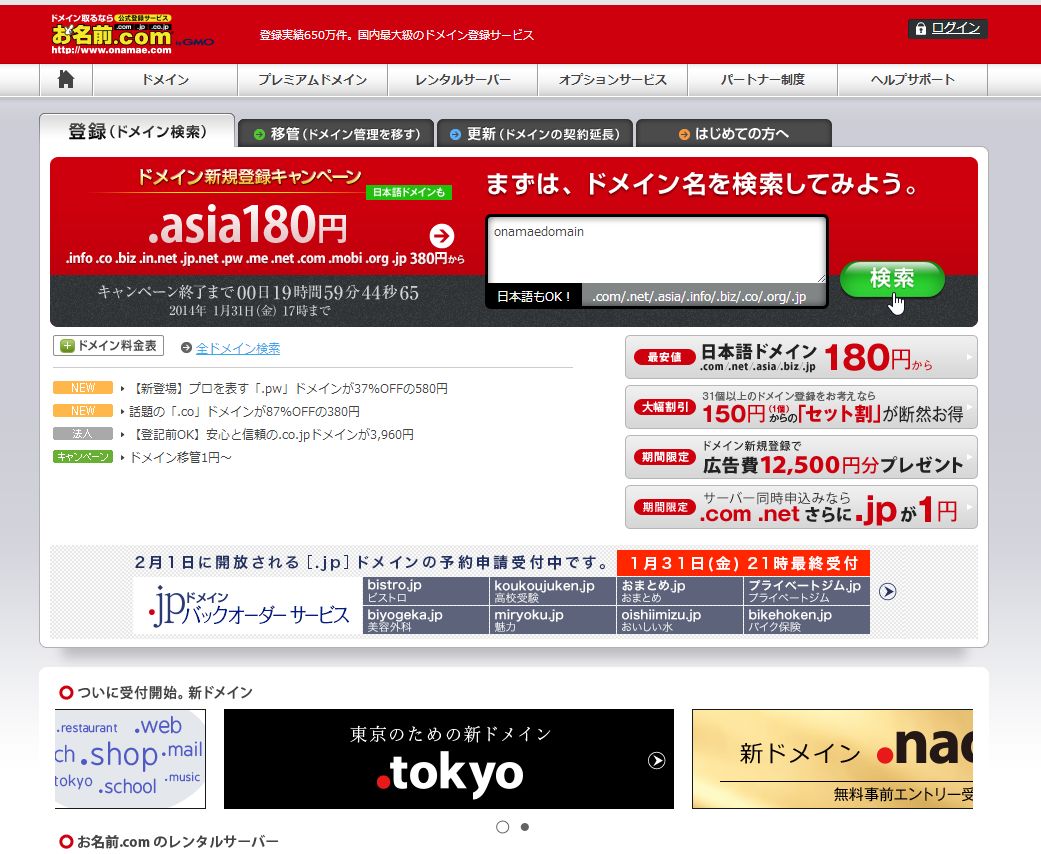Click green plus icon on ドメイン料金表
This screenshot has height=854, width=1041.
[67, 346]
